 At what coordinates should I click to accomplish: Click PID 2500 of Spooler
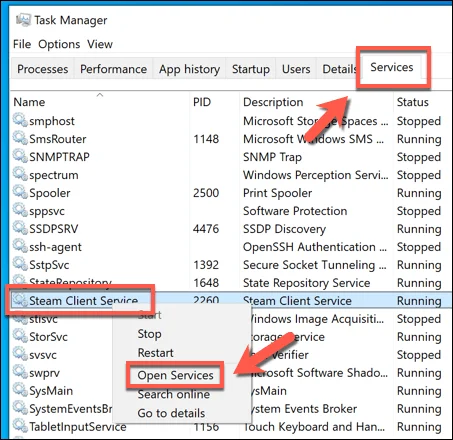206,193
